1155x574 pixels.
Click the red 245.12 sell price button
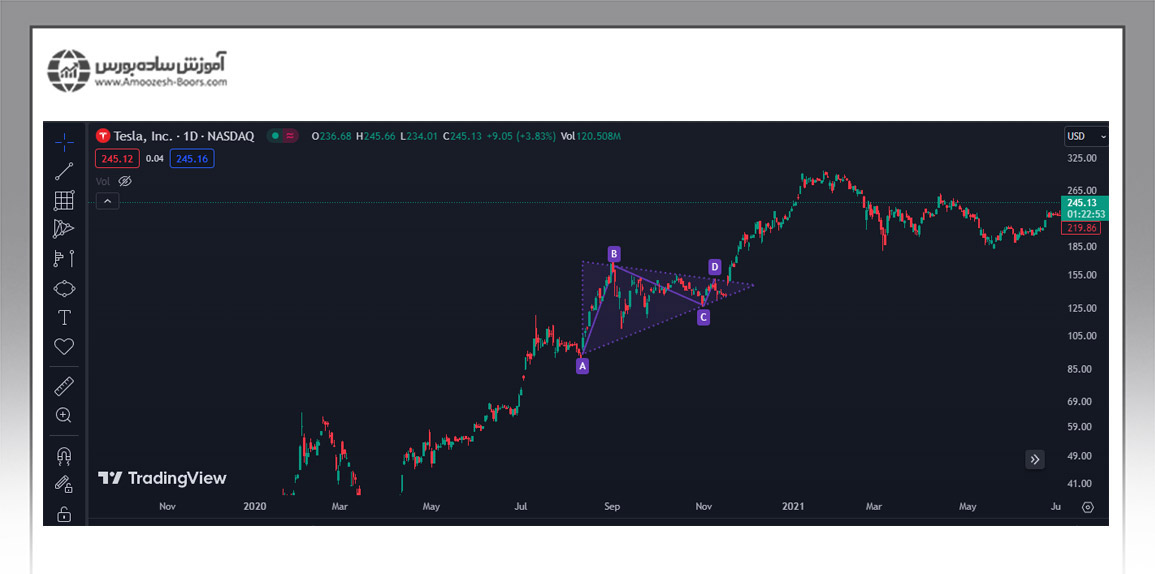(117, 158)
